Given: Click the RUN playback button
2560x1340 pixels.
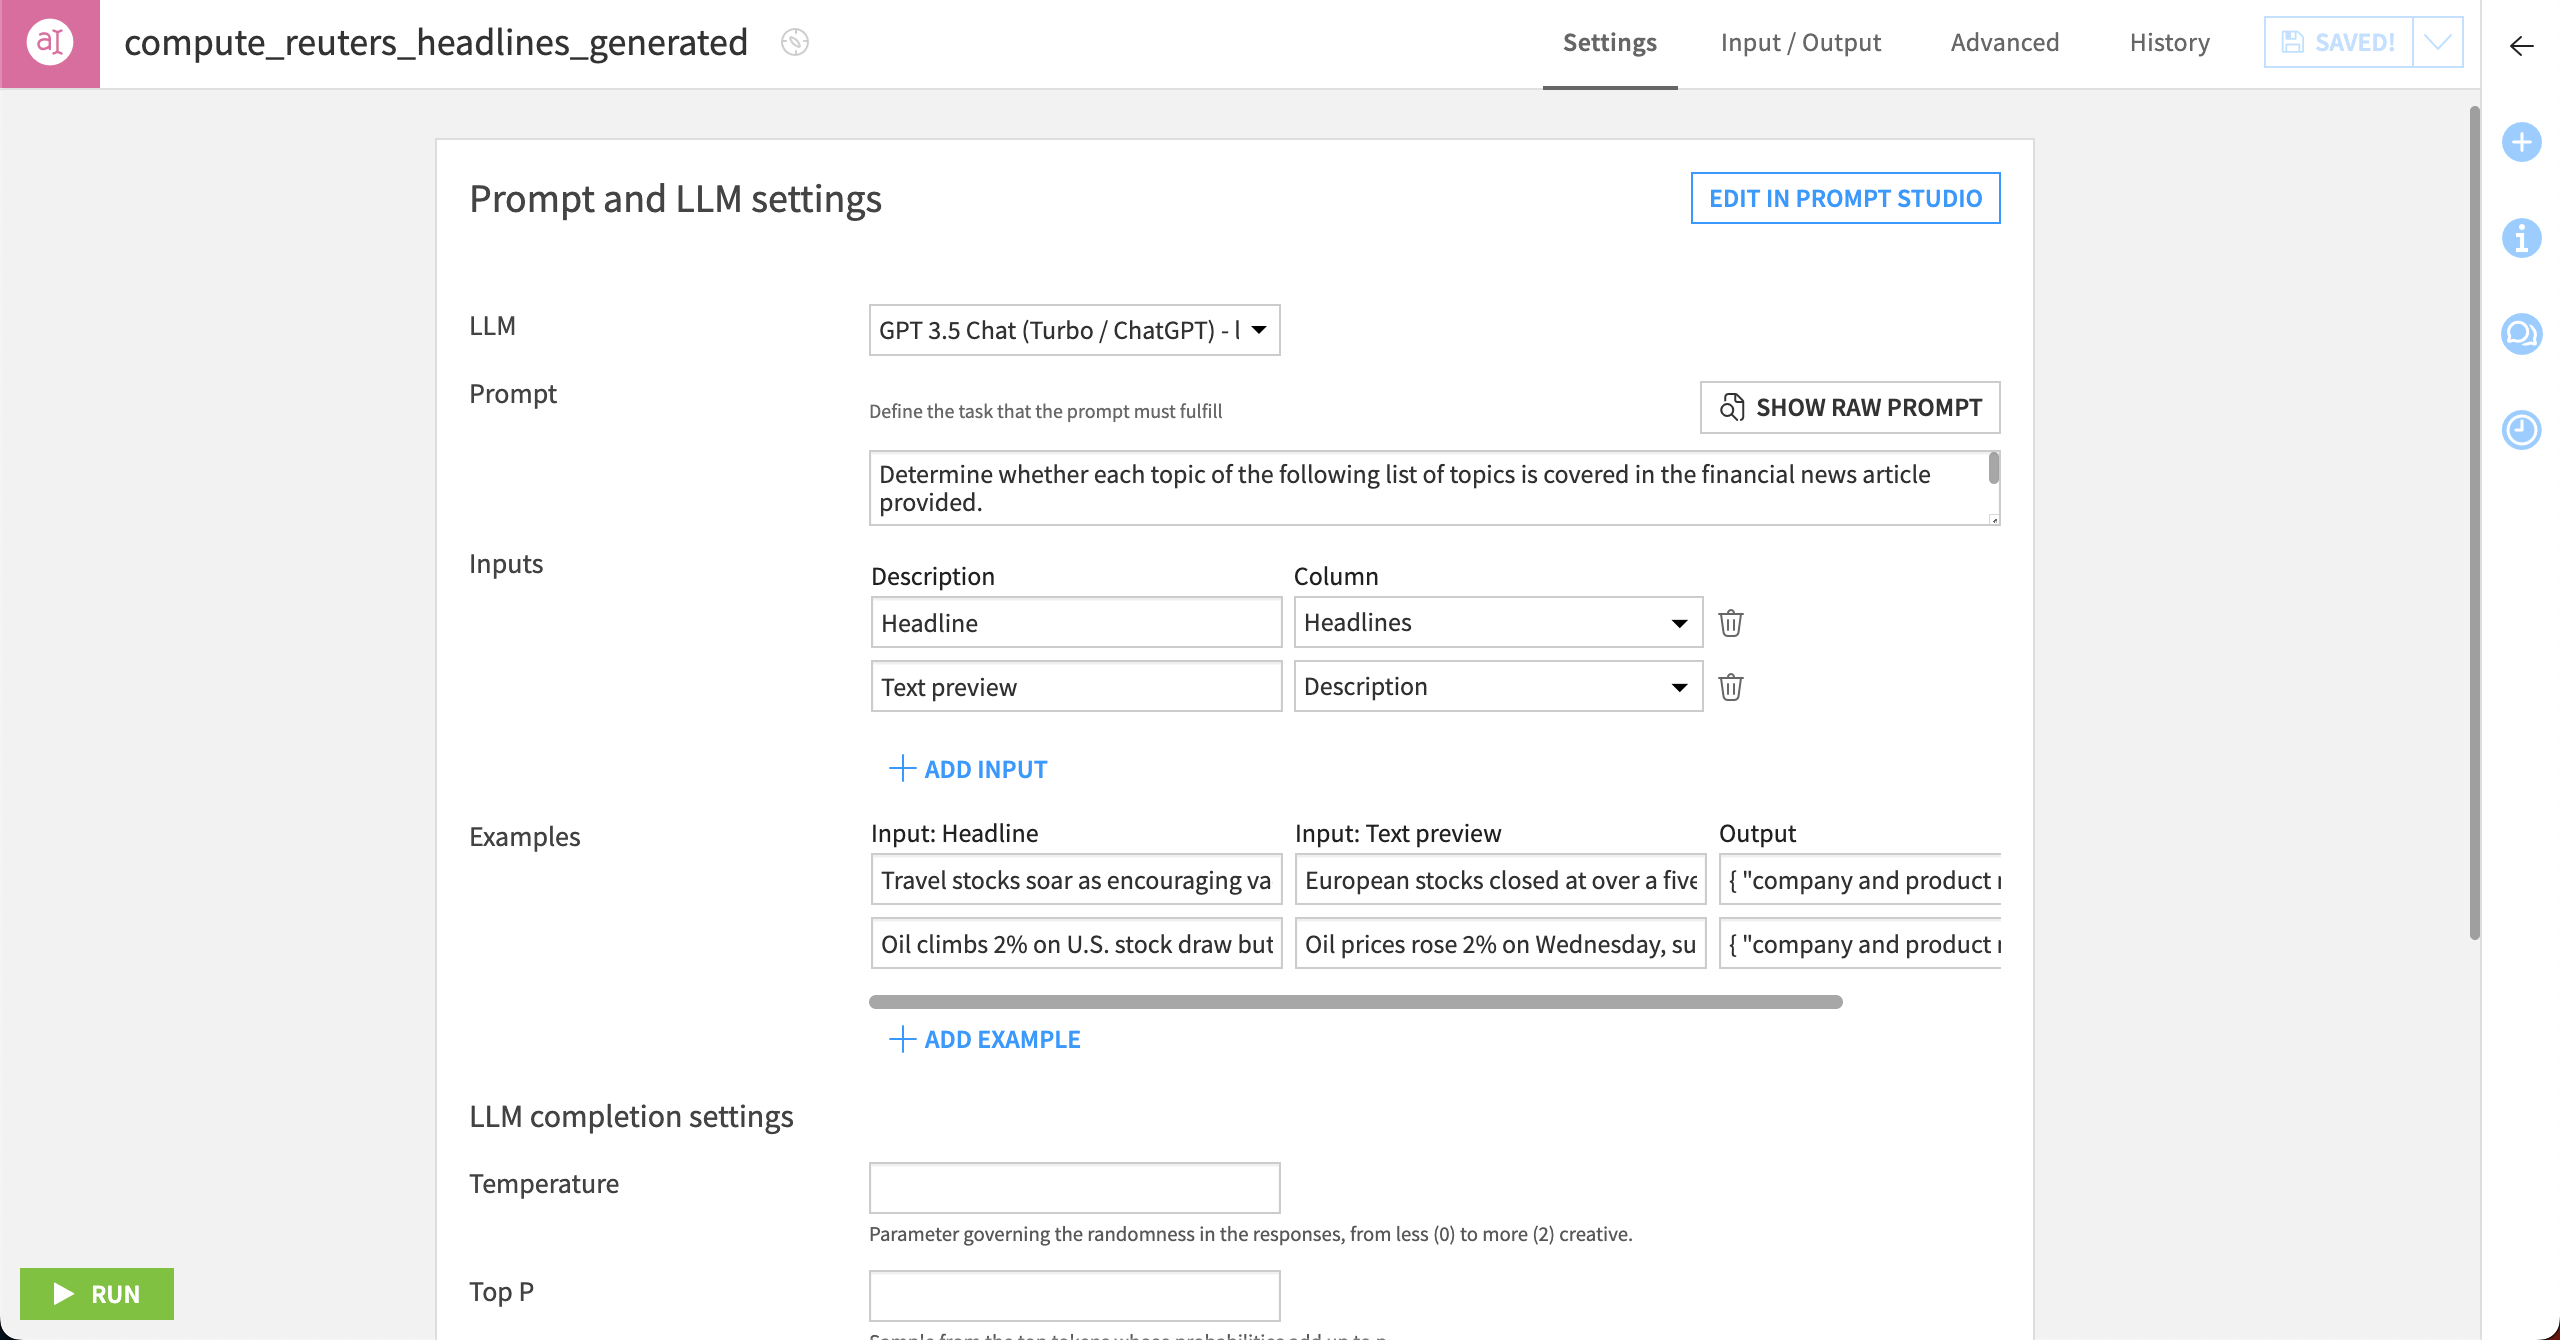Looking at the screenshot, I should (97, 1293).
